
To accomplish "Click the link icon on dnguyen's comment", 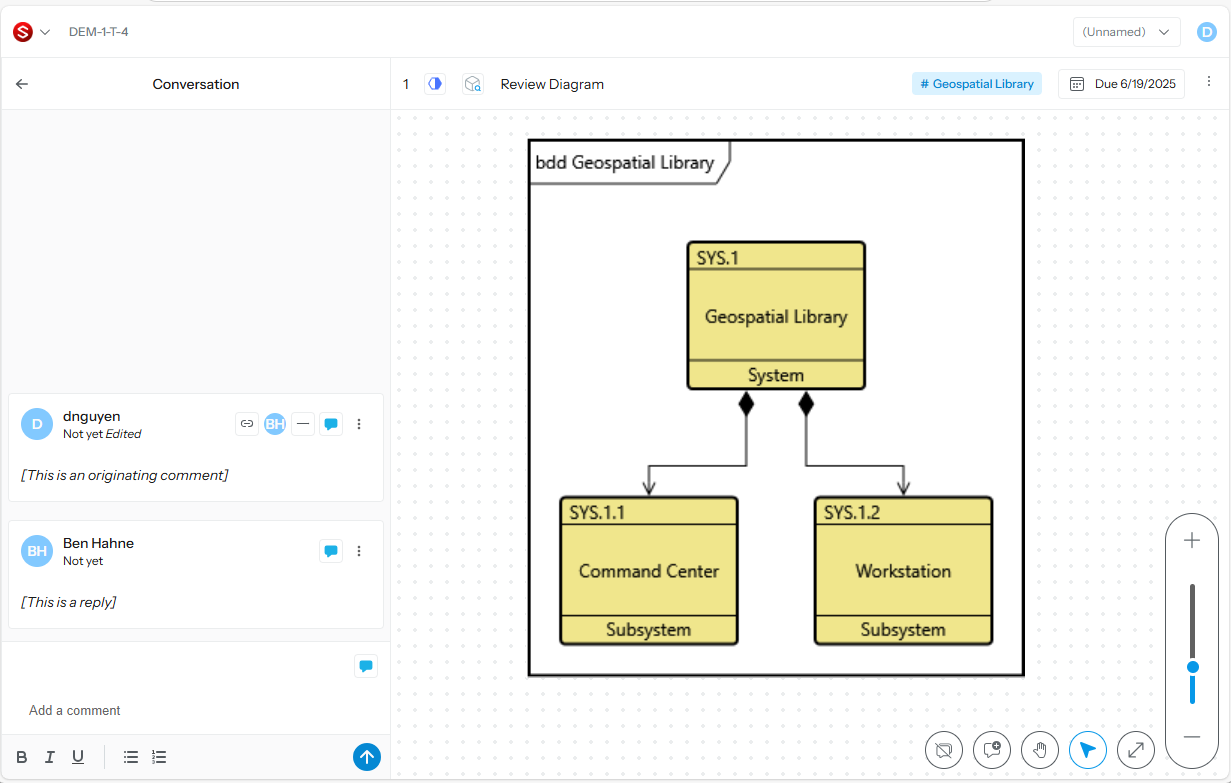I will coord(247,424).
